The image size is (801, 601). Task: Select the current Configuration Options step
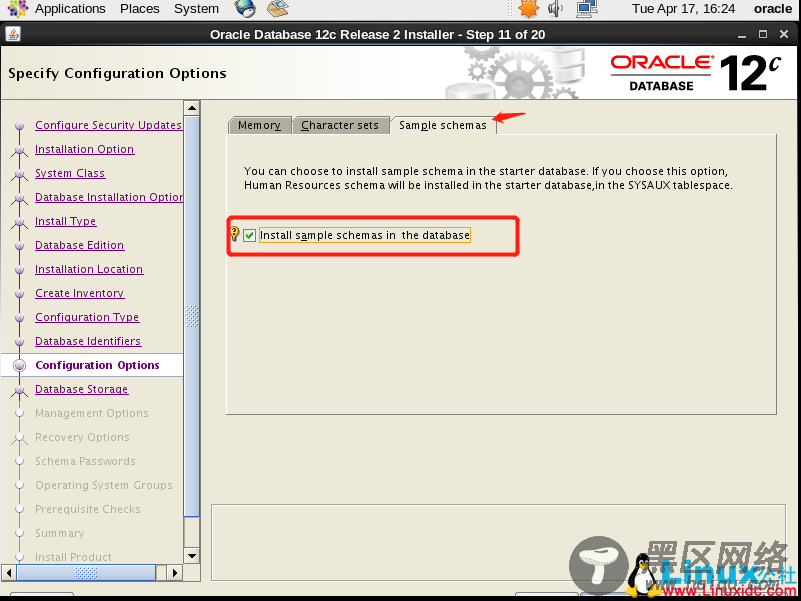pyautogui.click(x=97, y=365)
